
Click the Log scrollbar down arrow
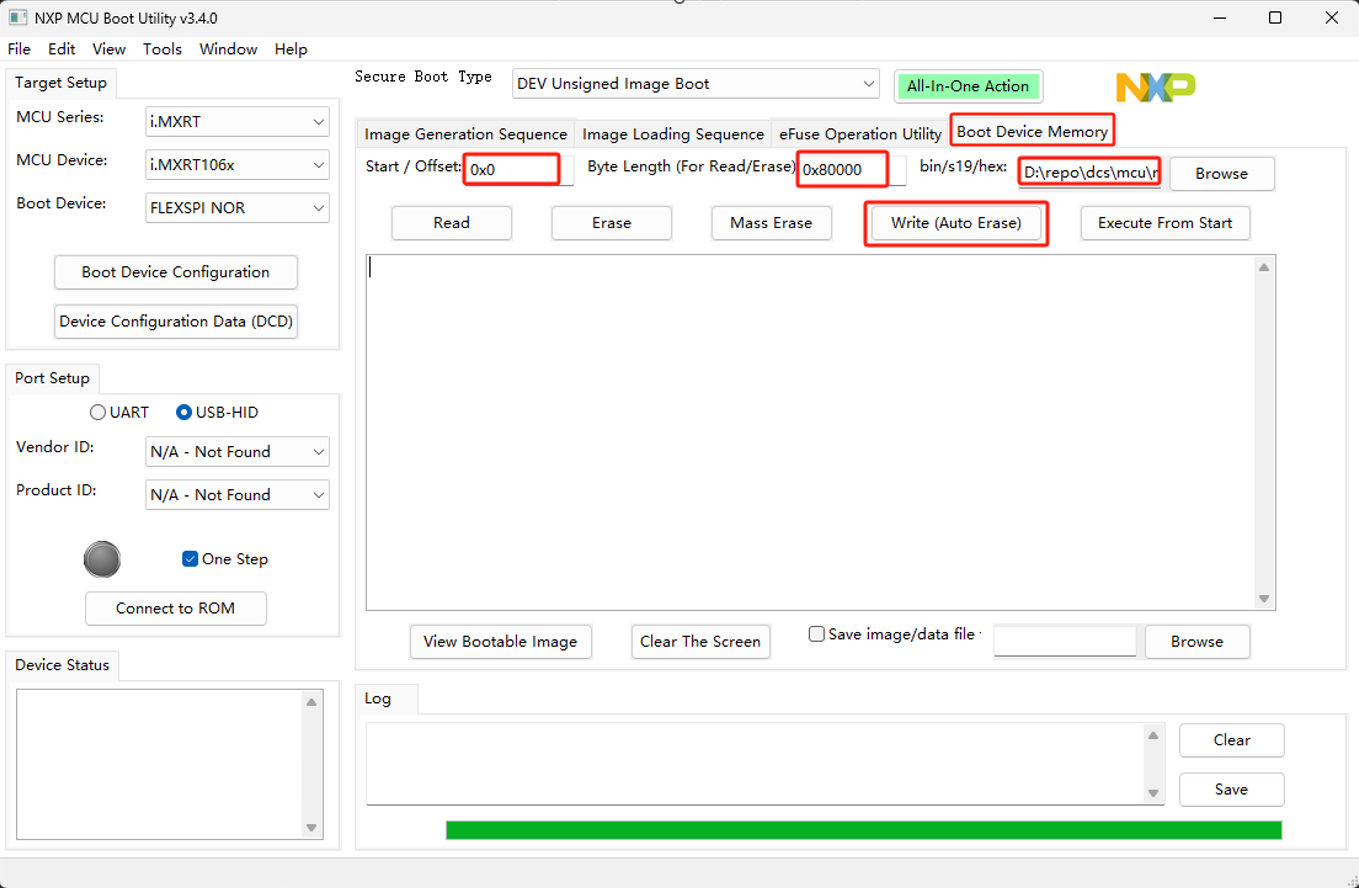(1153, 793)
